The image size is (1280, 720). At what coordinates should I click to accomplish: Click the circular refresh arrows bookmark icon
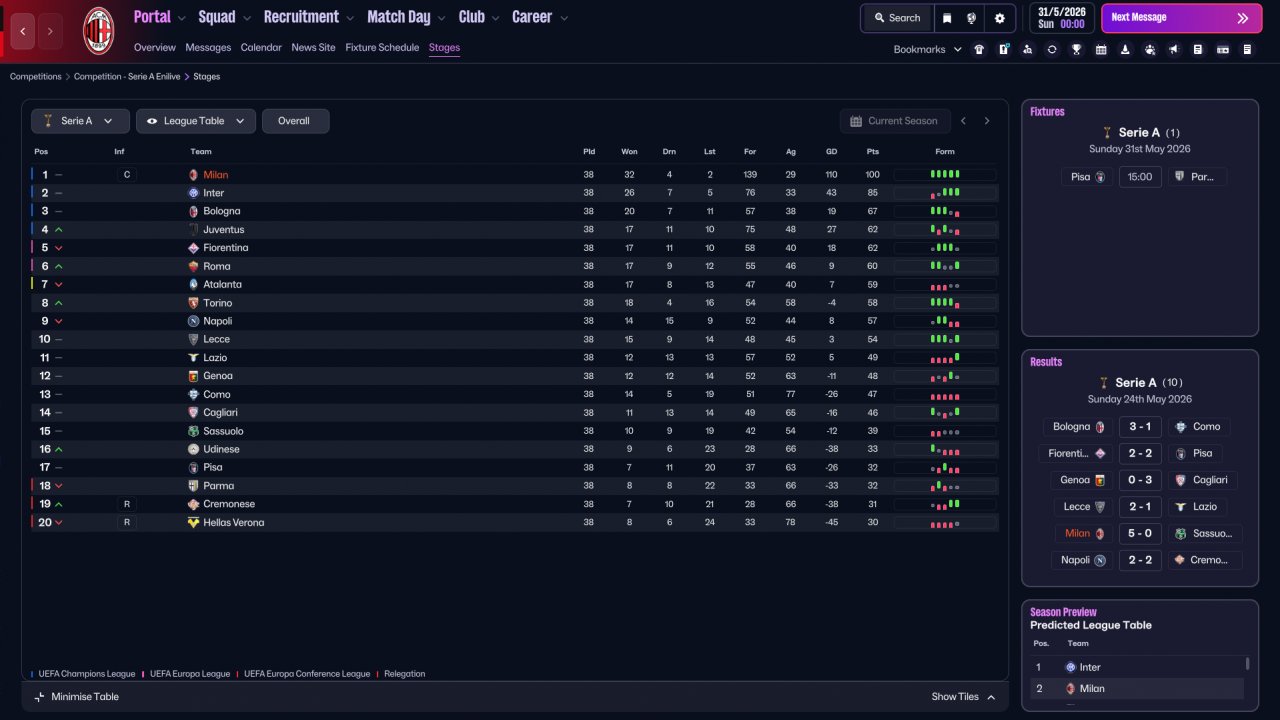pos(1052,49)
